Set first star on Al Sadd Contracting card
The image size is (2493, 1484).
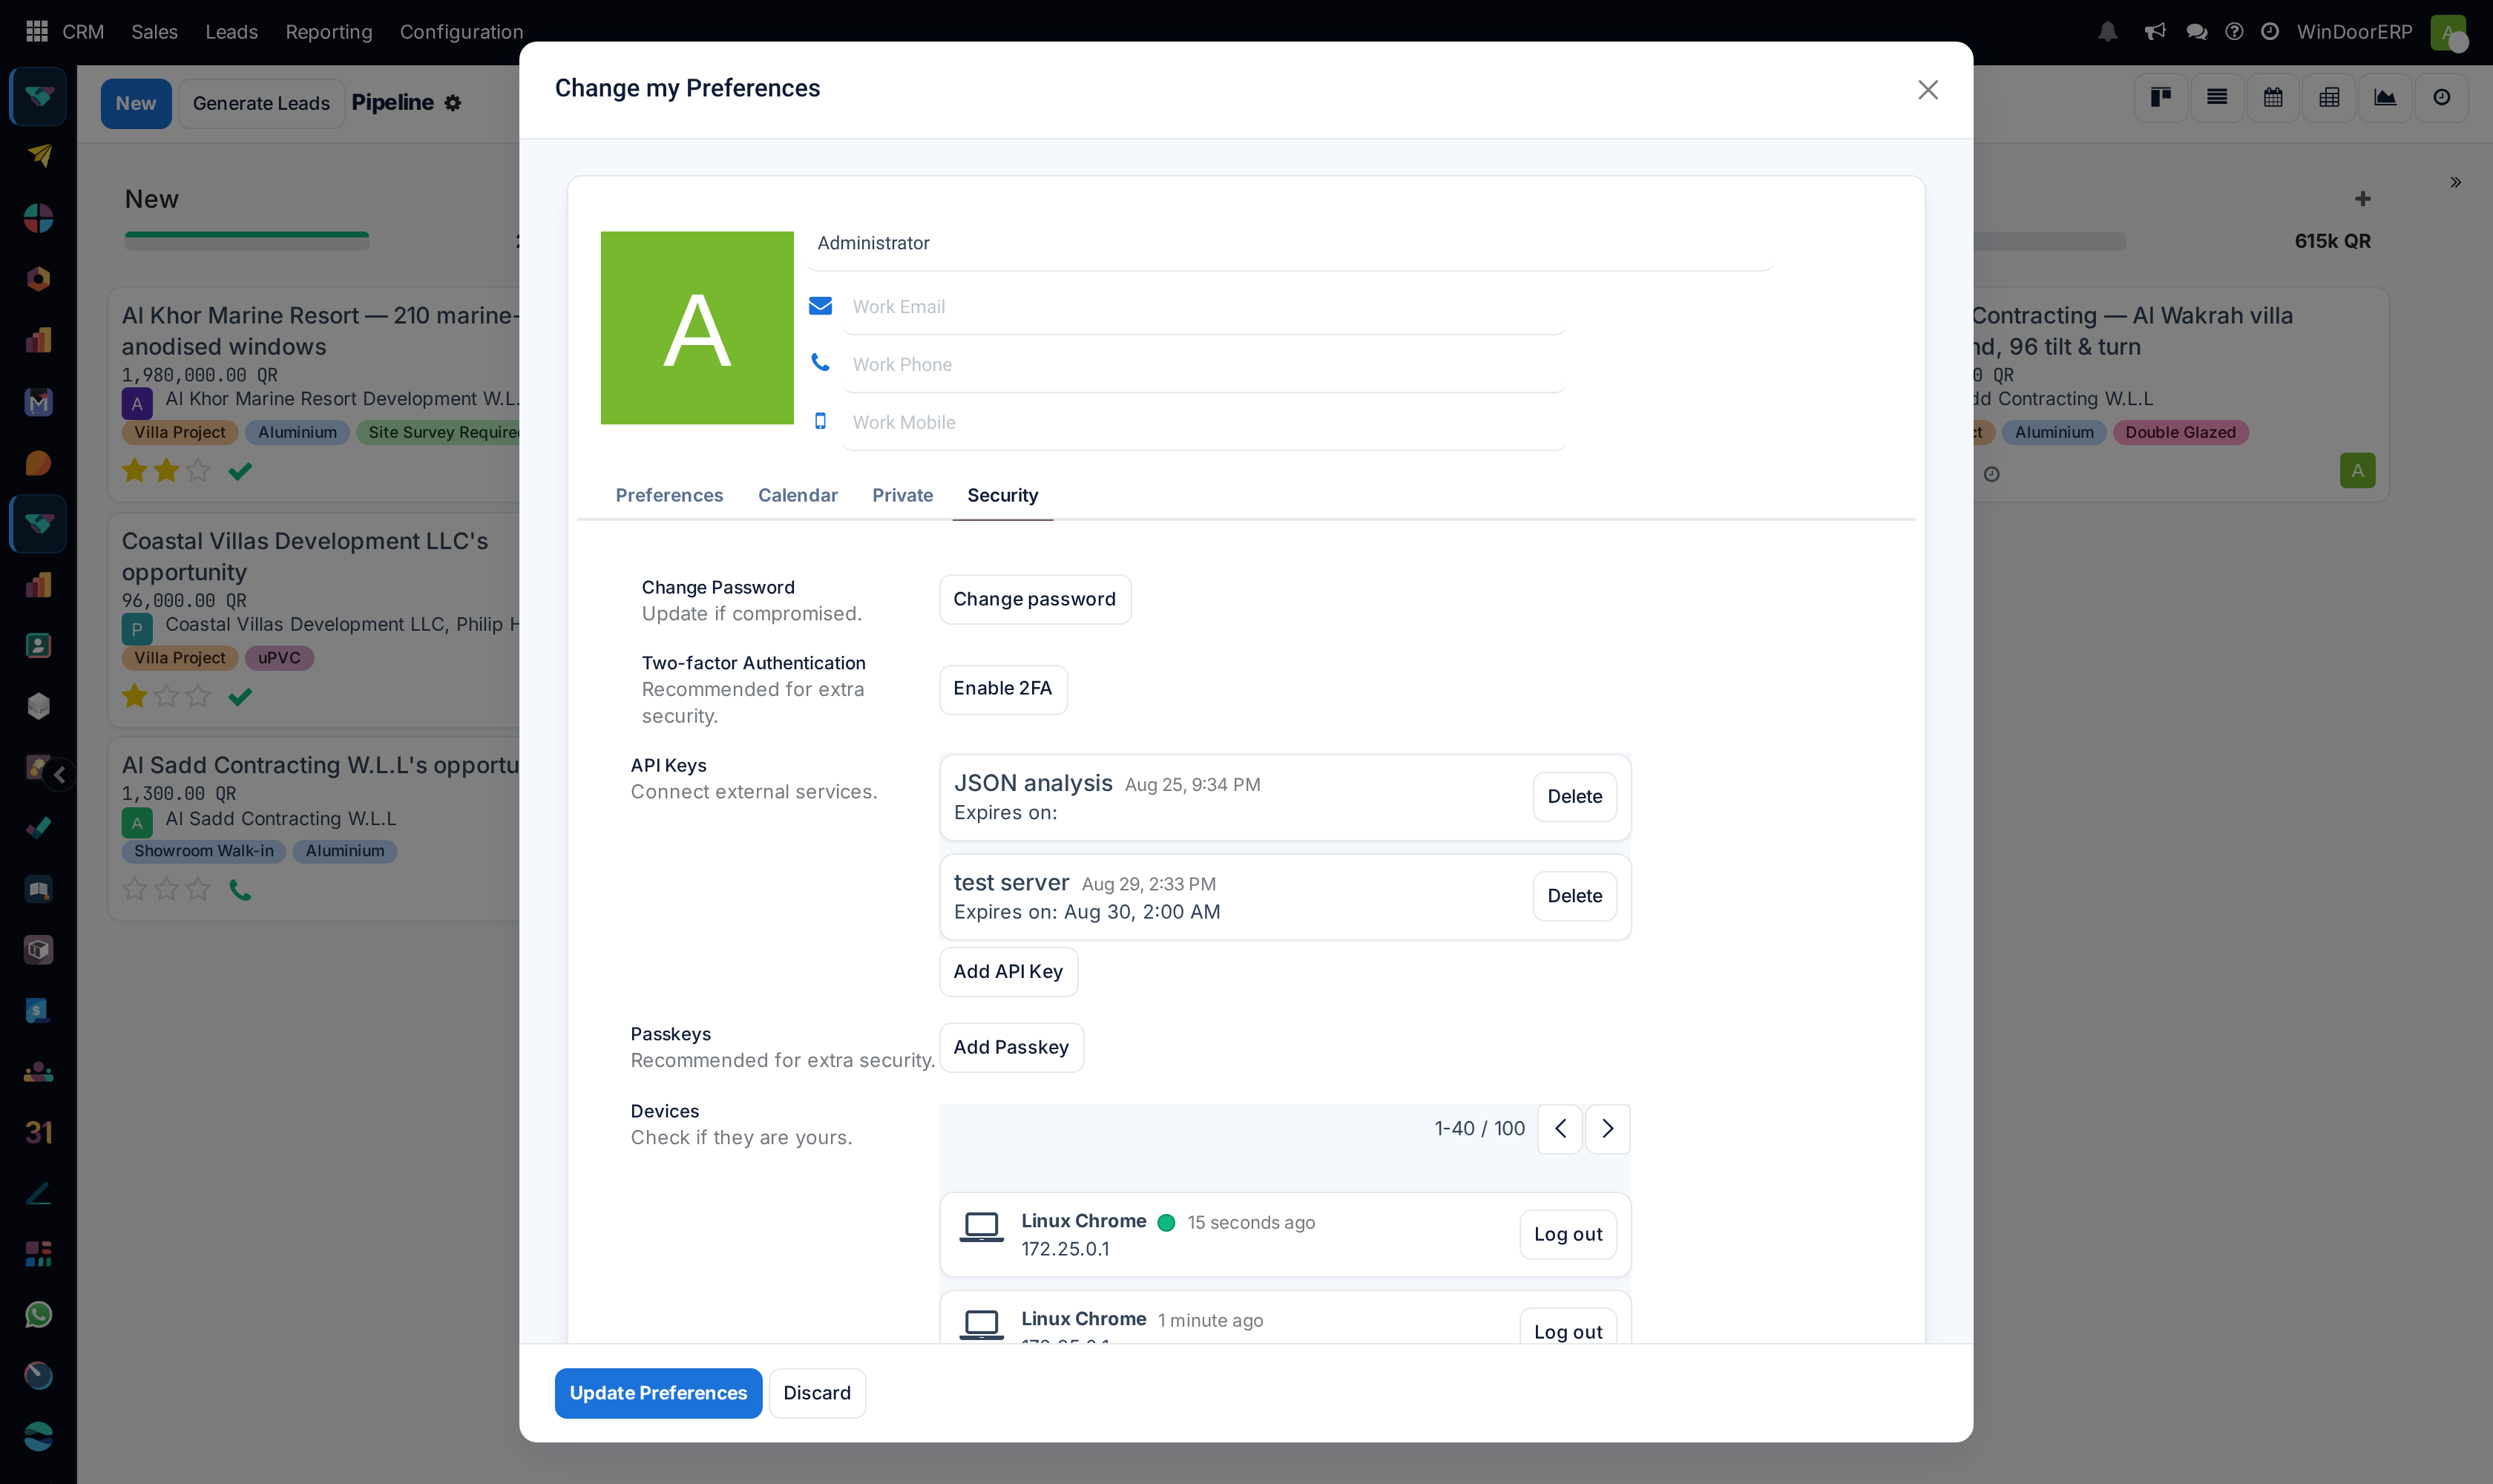pos(134,888)
